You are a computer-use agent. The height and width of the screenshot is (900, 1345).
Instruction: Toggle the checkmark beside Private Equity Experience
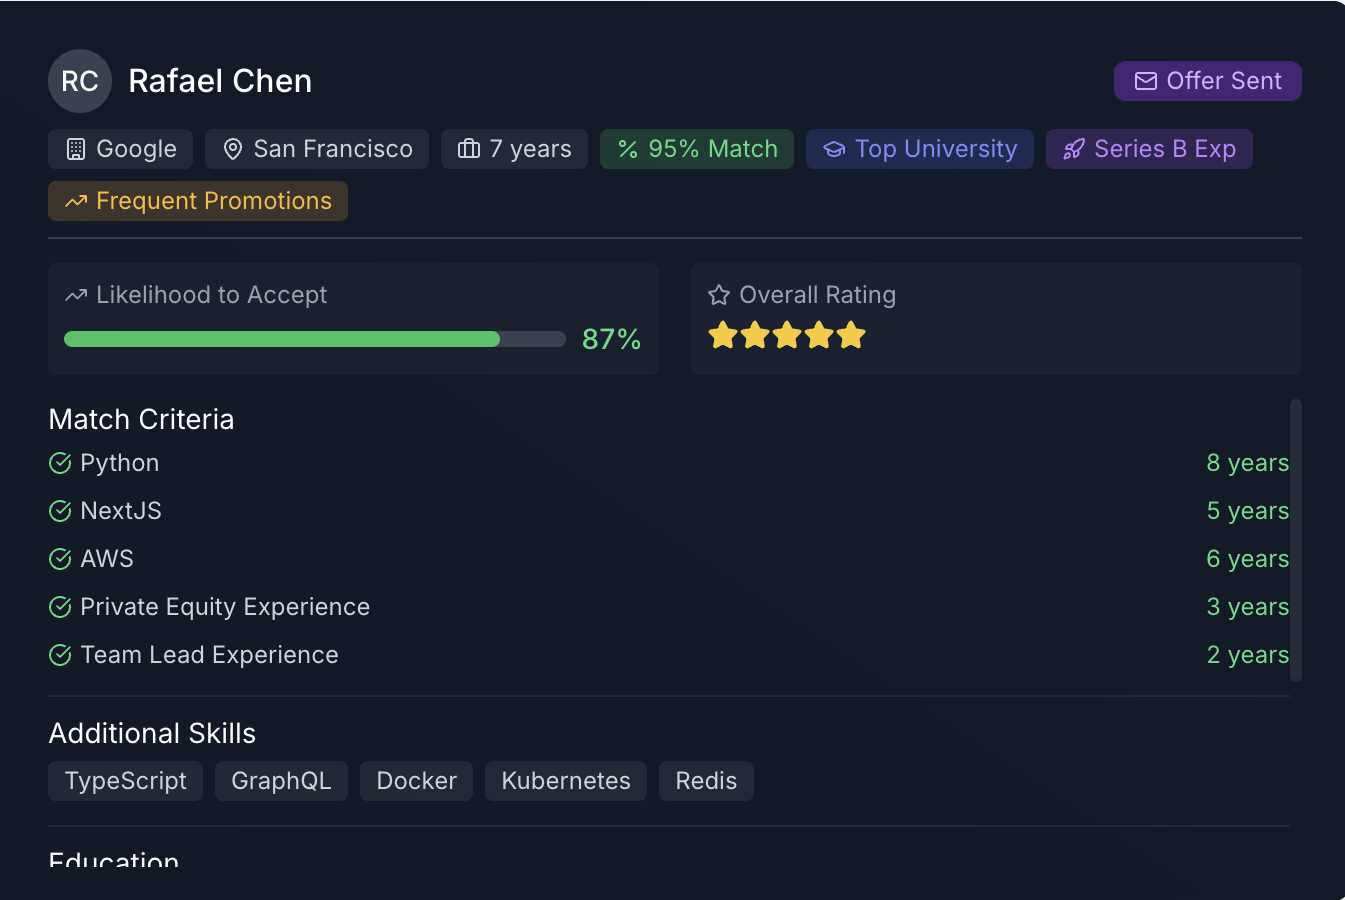click(x=59, y=606)
